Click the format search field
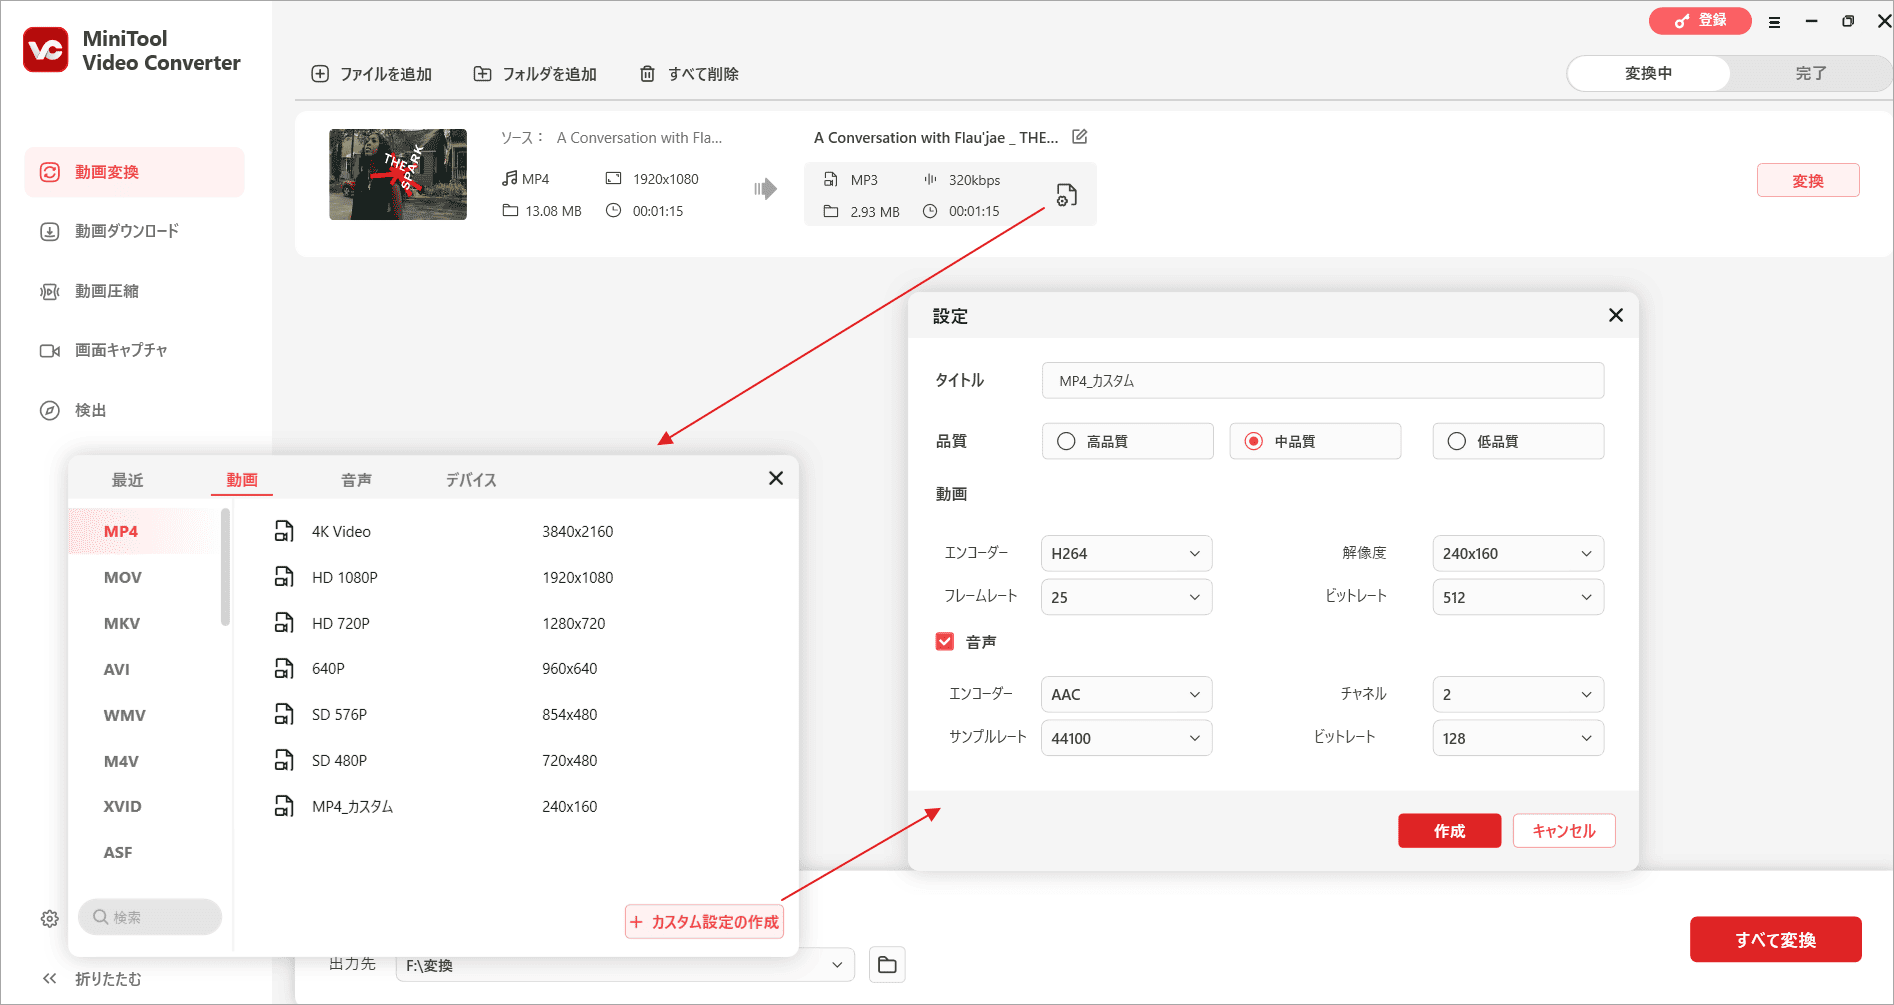The image size is (1894, 1005). 150,917
